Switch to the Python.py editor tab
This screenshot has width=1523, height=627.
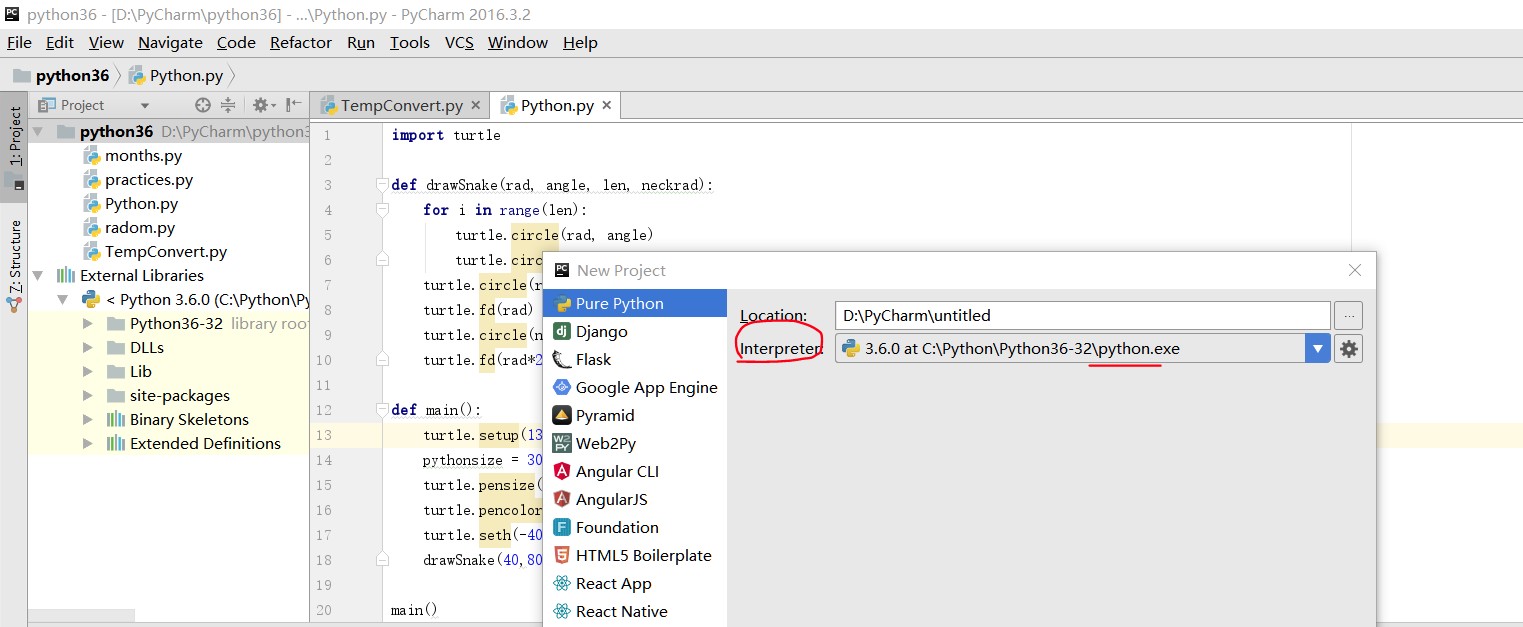coord(557,105)
